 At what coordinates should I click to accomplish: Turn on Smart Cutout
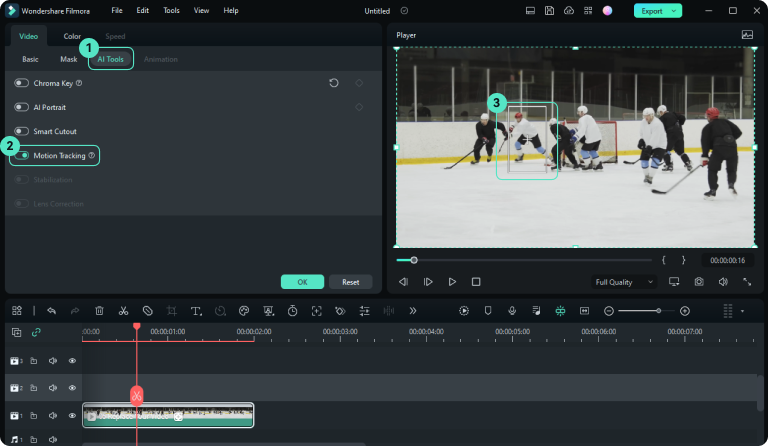pyautogui.click(x=22, y=131)
